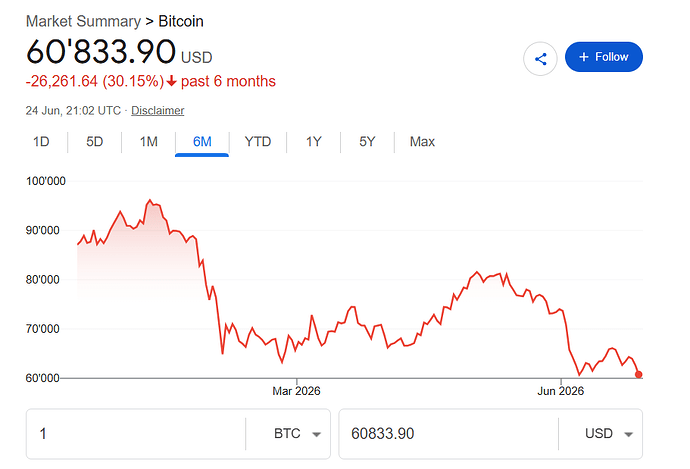Select the 1M time range
The image size is (690, 469).
coord(149,142)
